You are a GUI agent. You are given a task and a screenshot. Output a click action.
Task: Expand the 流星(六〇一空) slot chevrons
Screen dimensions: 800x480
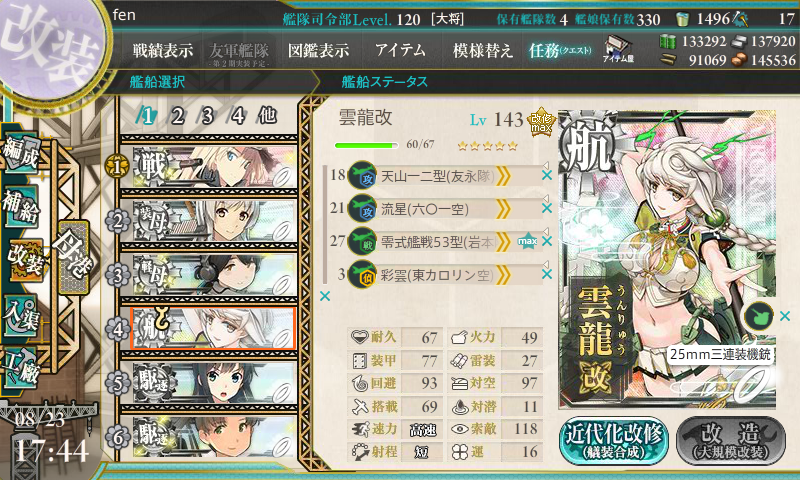click(x=503, y=208)
